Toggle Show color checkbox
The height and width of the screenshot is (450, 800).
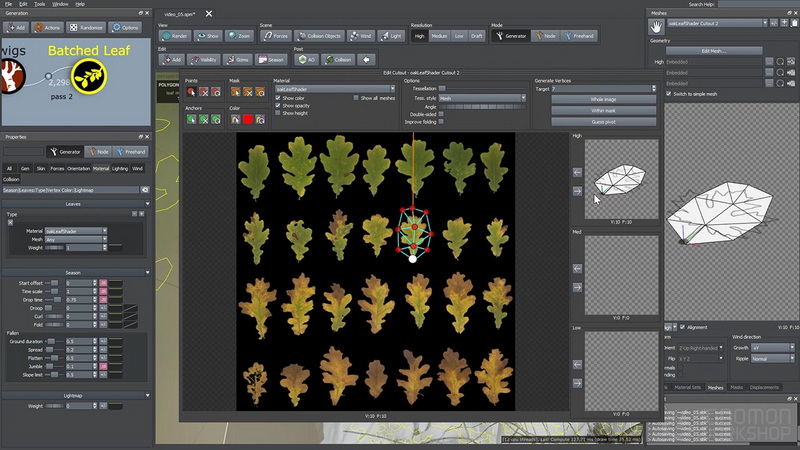coord(278,98)
